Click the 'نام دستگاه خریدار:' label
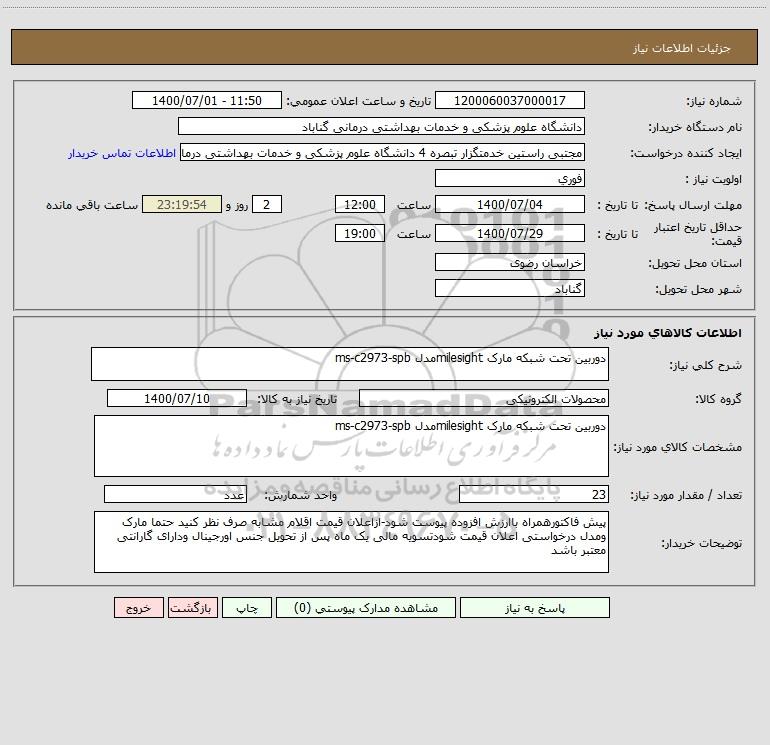This screenshot has width=770, height=745. click(695, 127)
